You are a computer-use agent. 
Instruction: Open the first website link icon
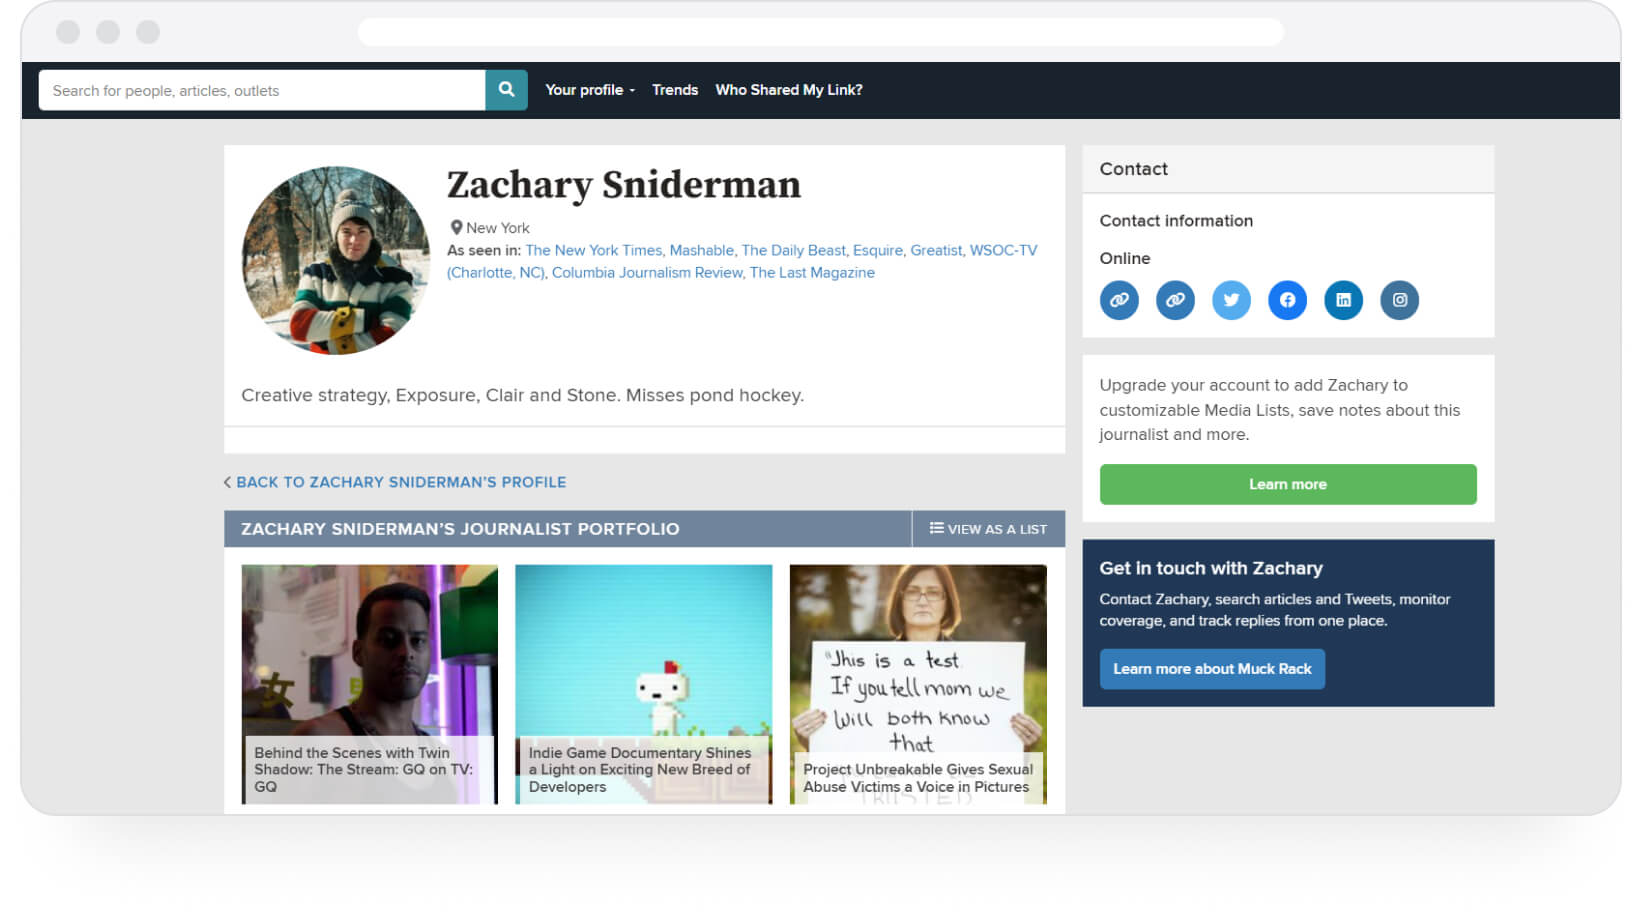point(1119,300)
